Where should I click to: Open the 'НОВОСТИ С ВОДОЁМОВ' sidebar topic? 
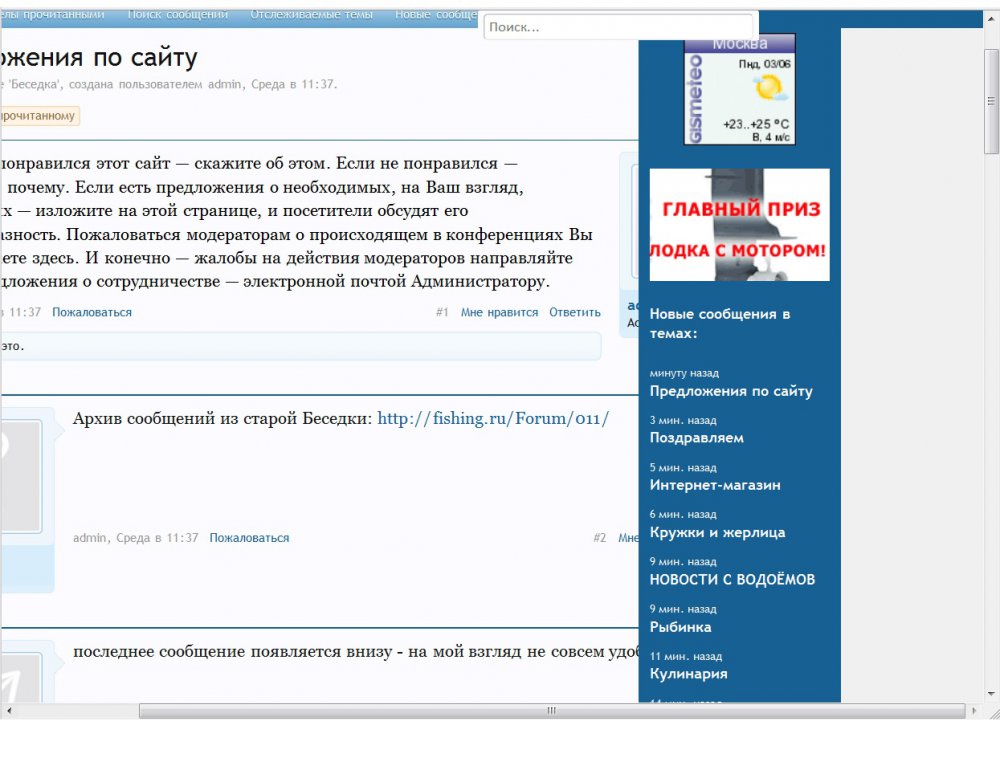[x=732, y=580]
